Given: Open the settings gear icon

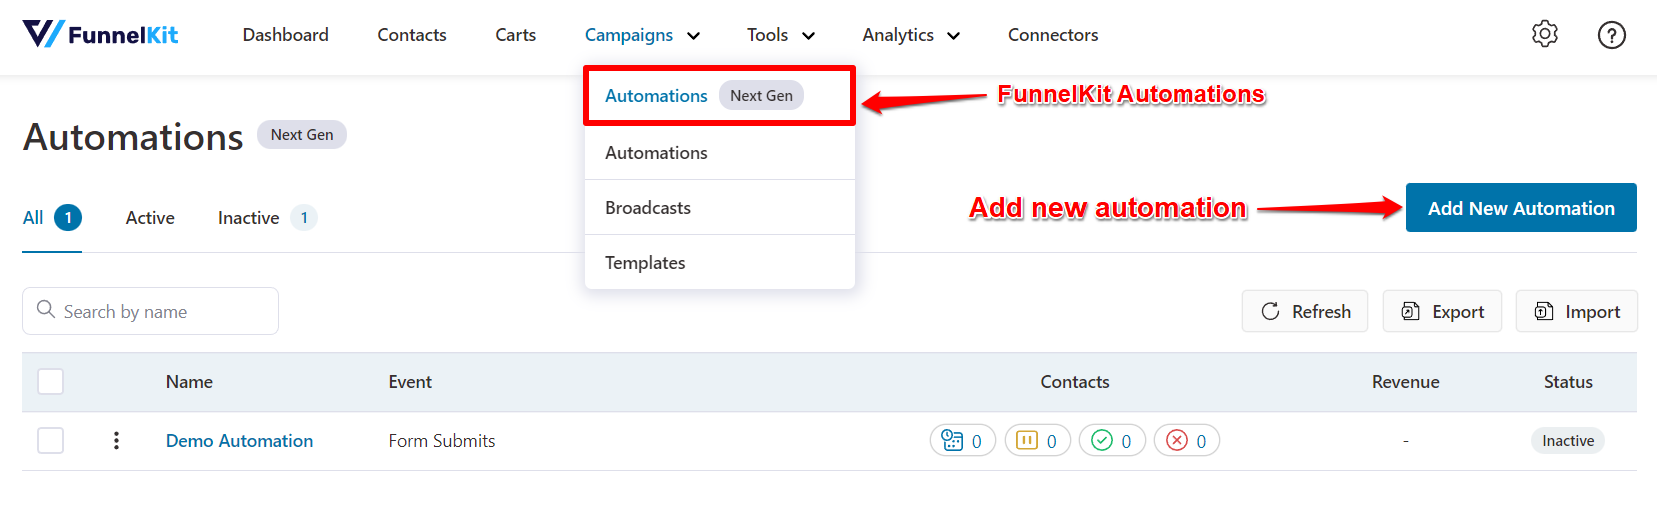Looking at the screenshot, I should tap(1545, 34).
